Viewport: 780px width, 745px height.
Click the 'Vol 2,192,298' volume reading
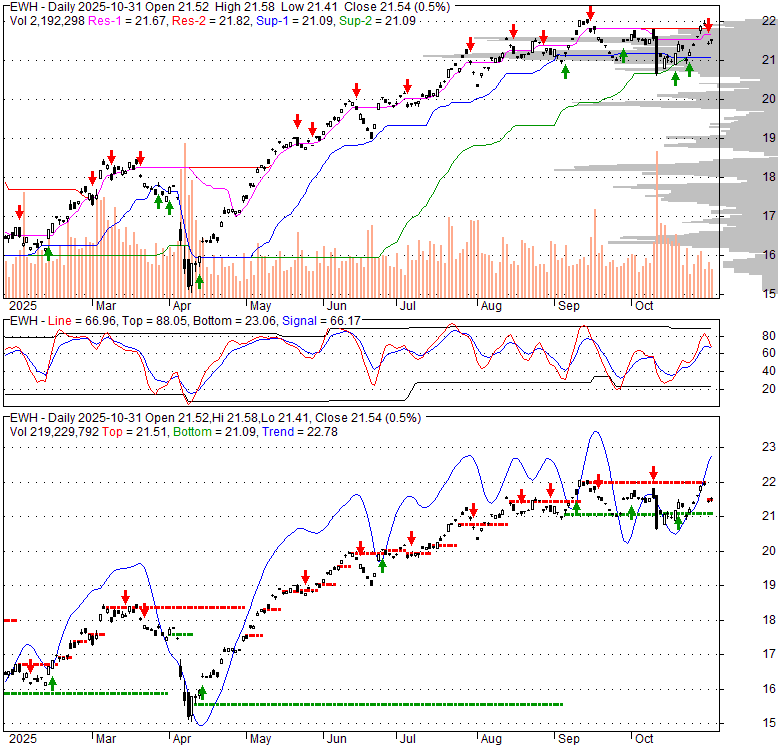47,21
